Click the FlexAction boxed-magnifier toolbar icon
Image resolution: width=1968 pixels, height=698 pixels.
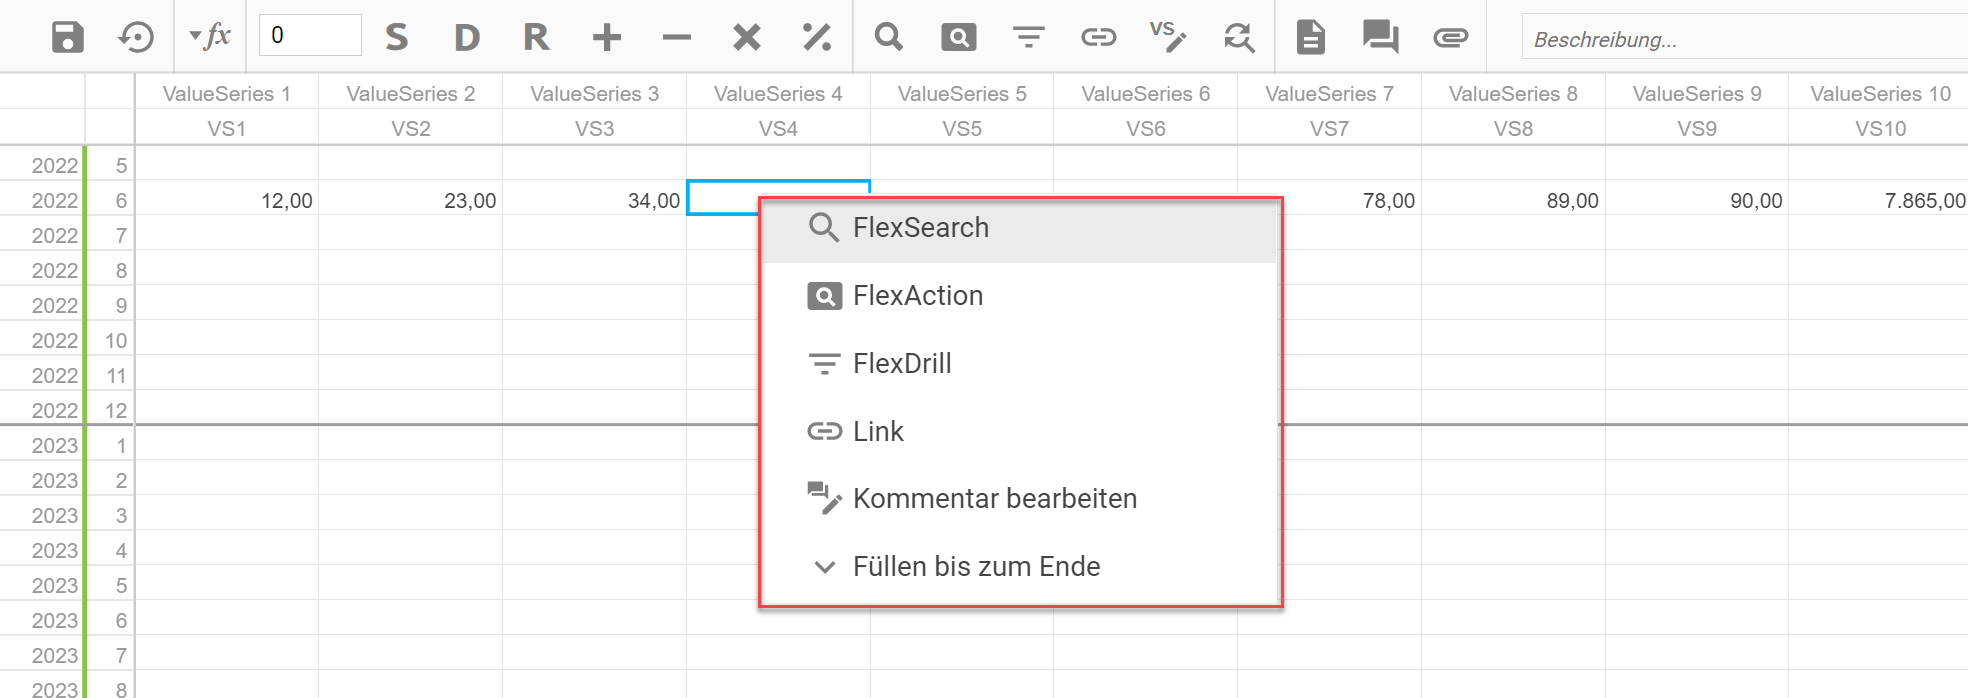click(958, 36)
